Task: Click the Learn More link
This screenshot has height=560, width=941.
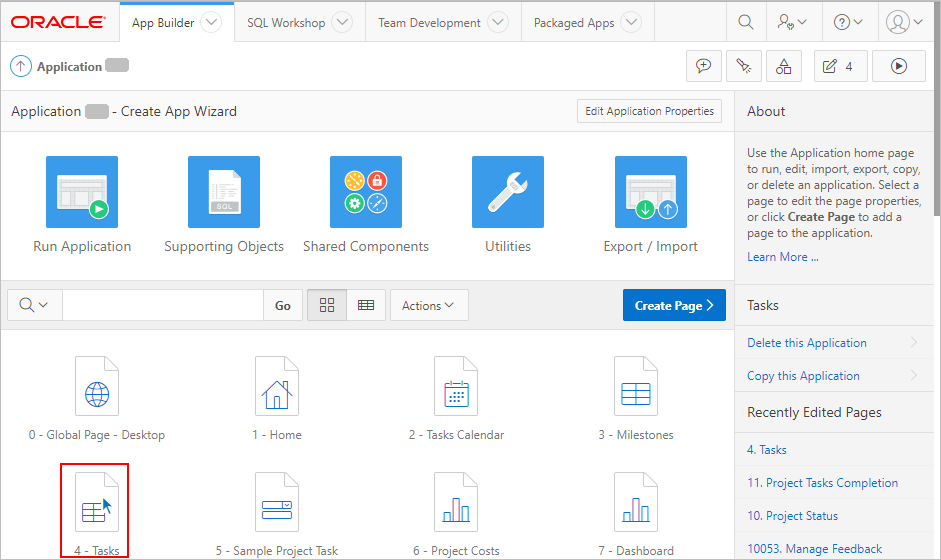Action: click(x=783, y=257)
